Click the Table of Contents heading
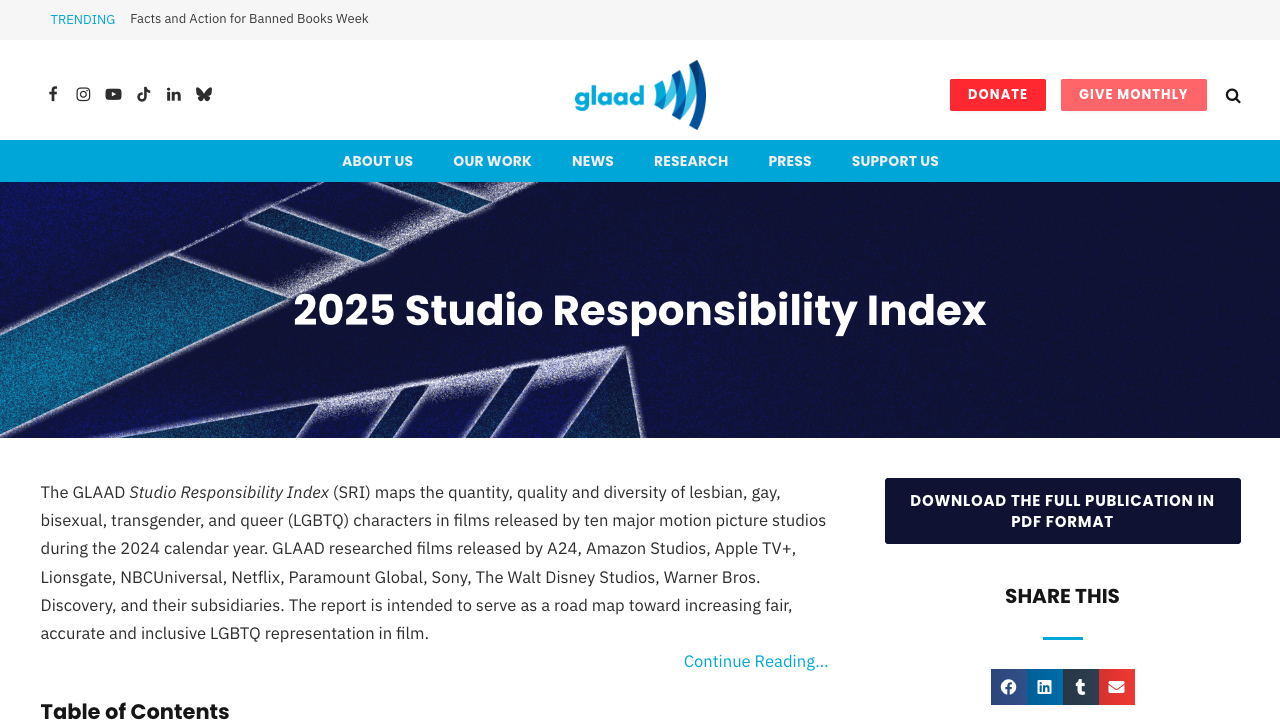 click(135, 710)
